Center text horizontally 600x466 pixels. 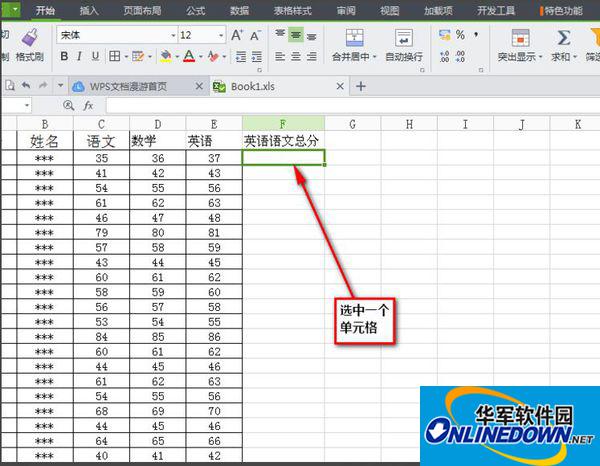296,57
